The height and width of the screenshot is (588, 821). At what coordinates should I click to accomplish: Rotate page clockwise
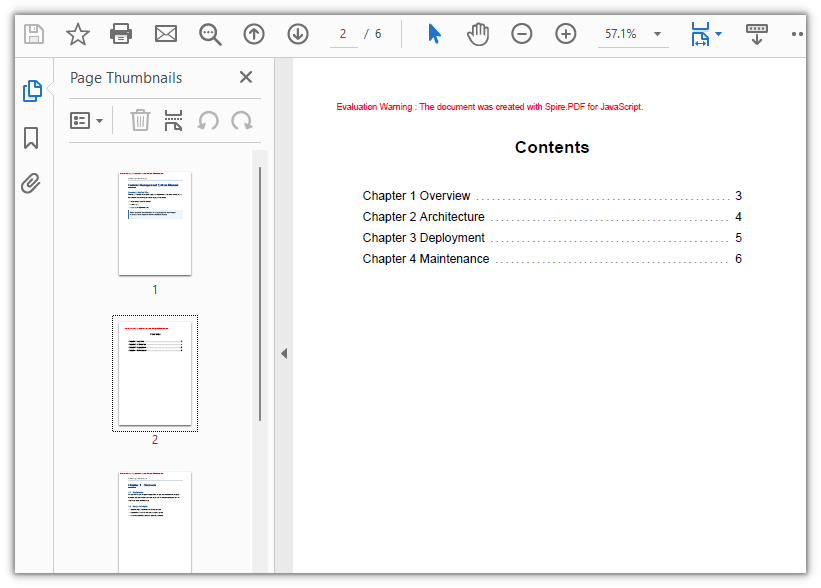pos(242,120)
